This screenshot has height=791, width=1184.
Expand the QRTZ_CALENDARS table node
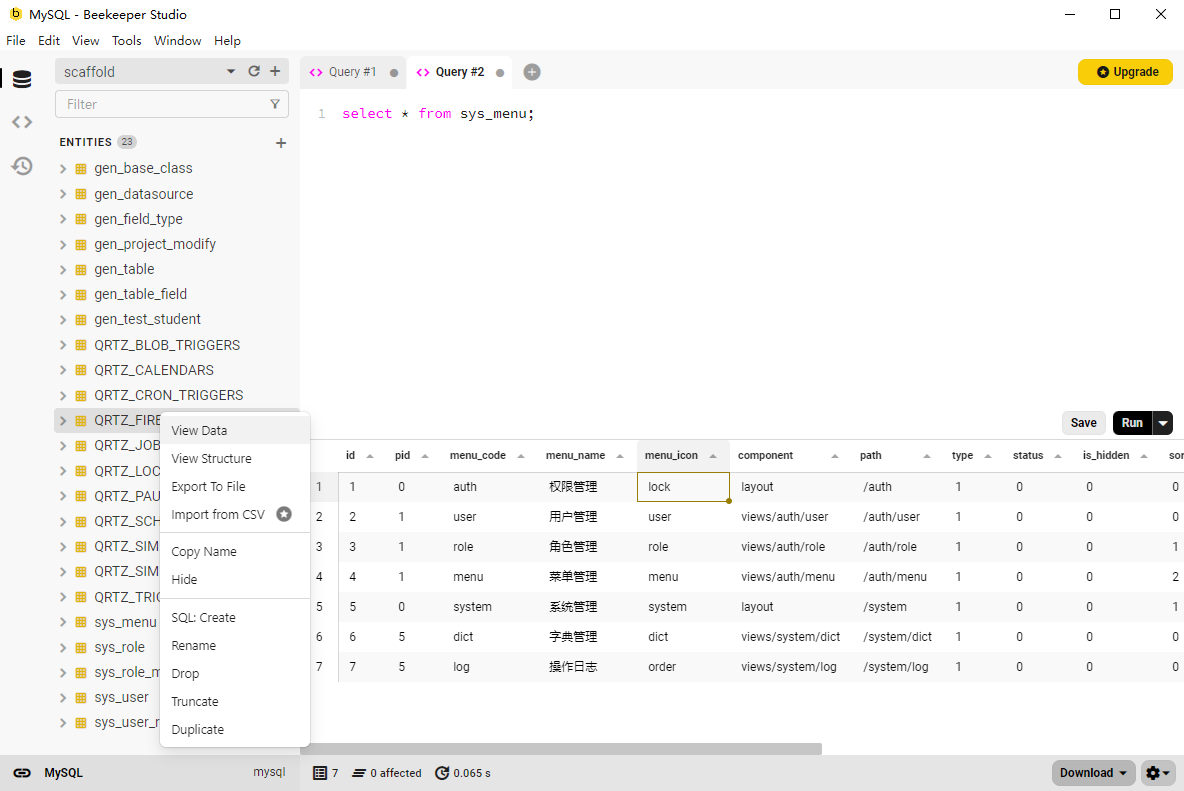click(x=63, y=370)
